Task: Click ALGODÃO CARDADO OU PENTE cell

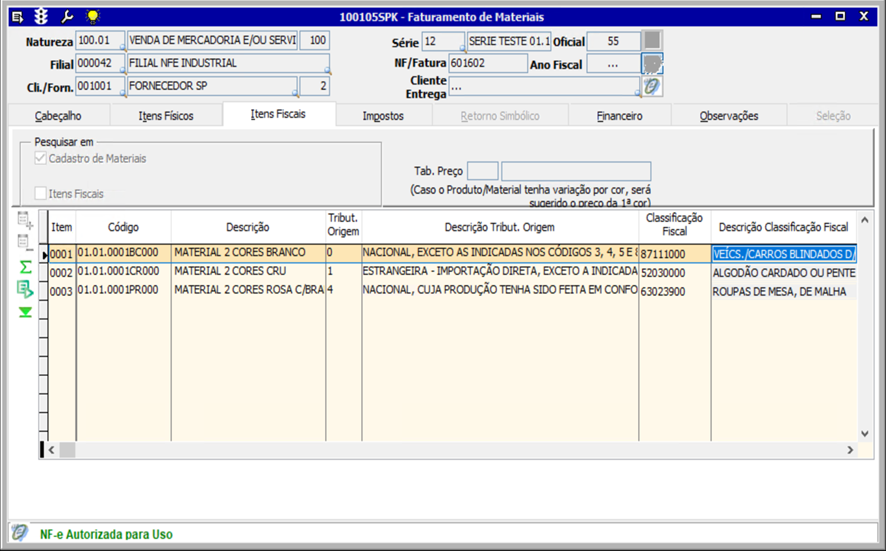Action: pyautogui.click(x=784, y=273)
